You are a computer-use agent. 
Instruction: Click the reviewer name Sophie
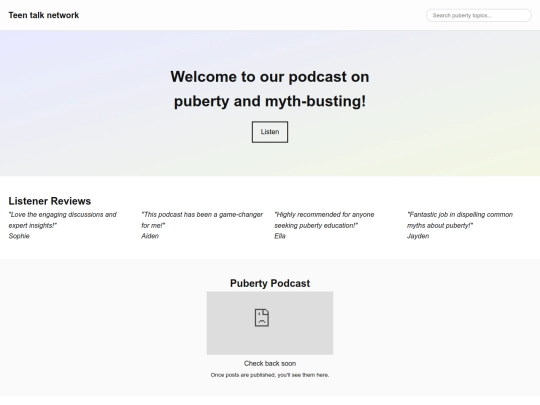click(x=19, y=236)
